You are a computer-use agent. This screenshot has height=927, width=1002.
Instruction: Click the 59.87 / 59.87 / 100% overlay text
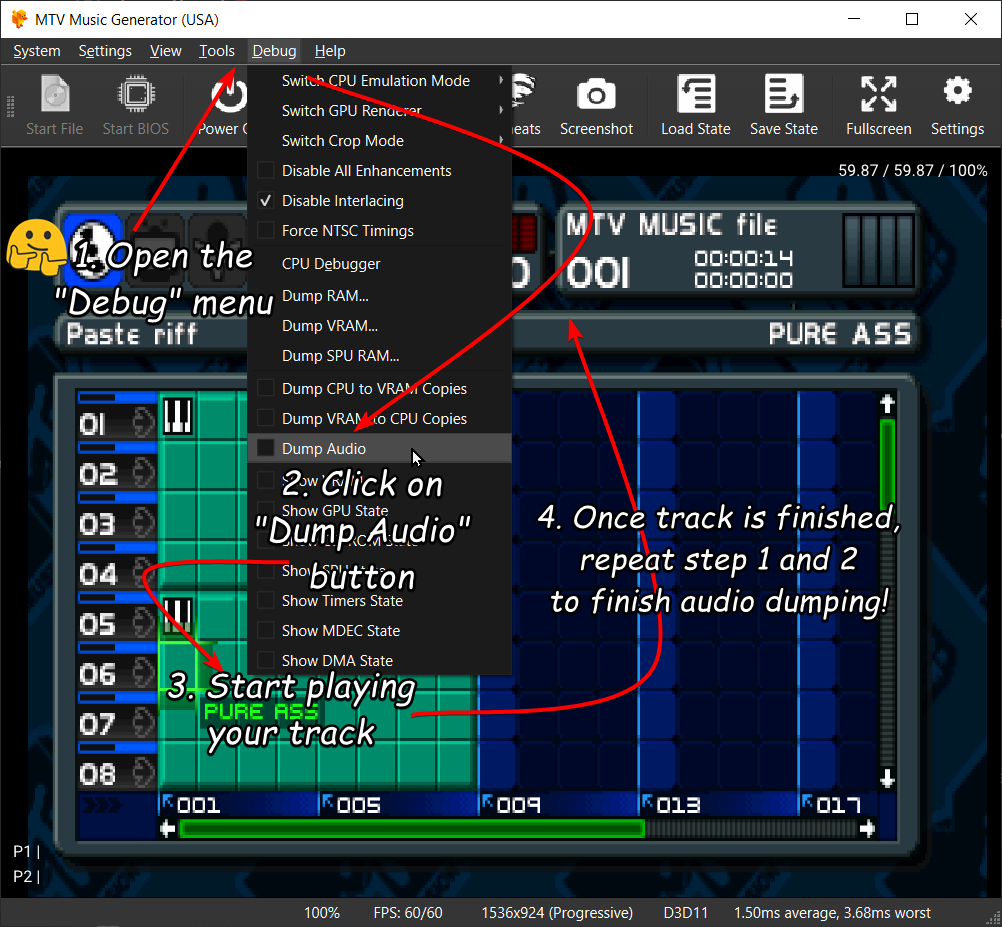pos(913,171)
